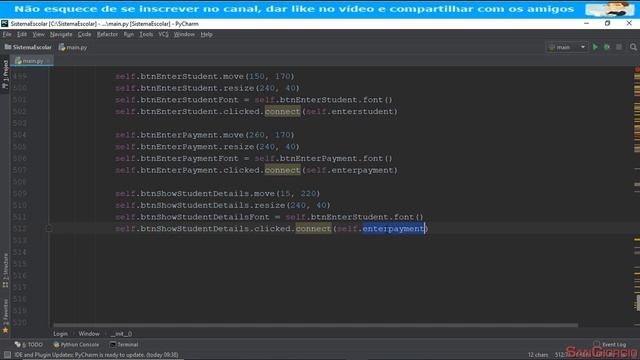The height and width of the screenshot is (360, 640).
Task: Open Search Everywhere magnifier icon
Action: tap(633, 47)
